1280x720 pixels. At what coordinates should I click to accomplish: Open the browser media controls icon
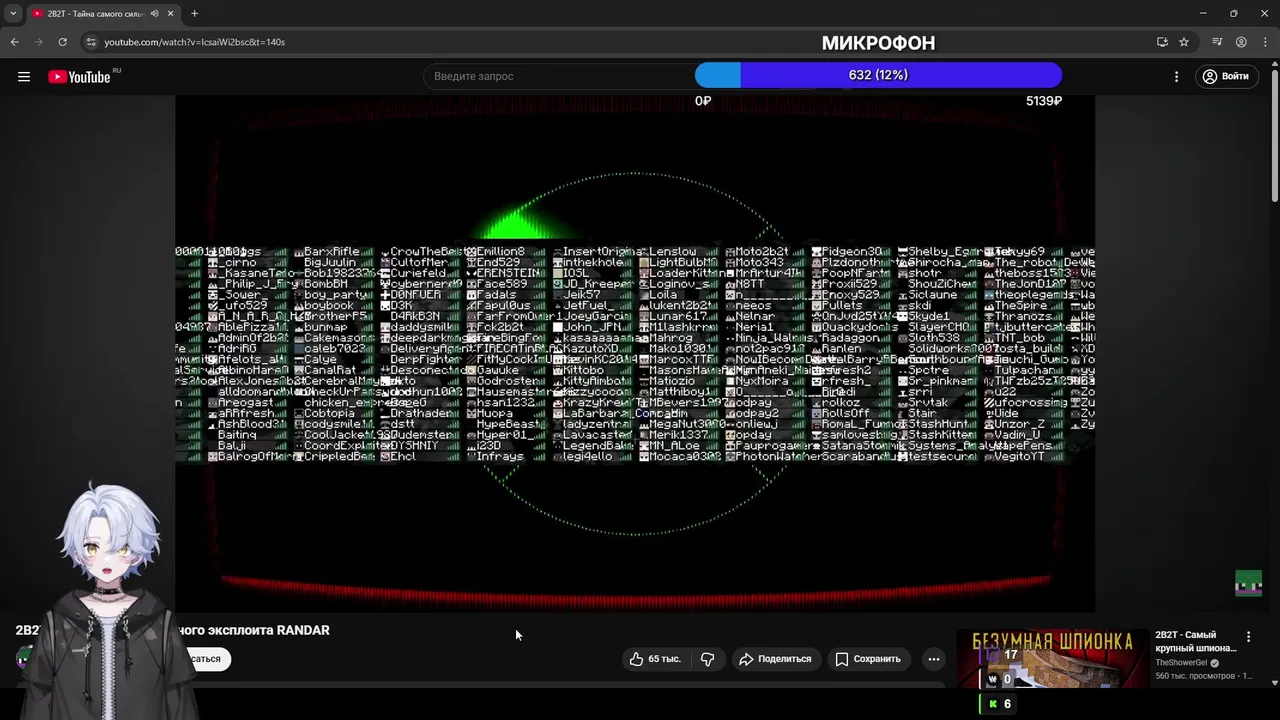1217,42
